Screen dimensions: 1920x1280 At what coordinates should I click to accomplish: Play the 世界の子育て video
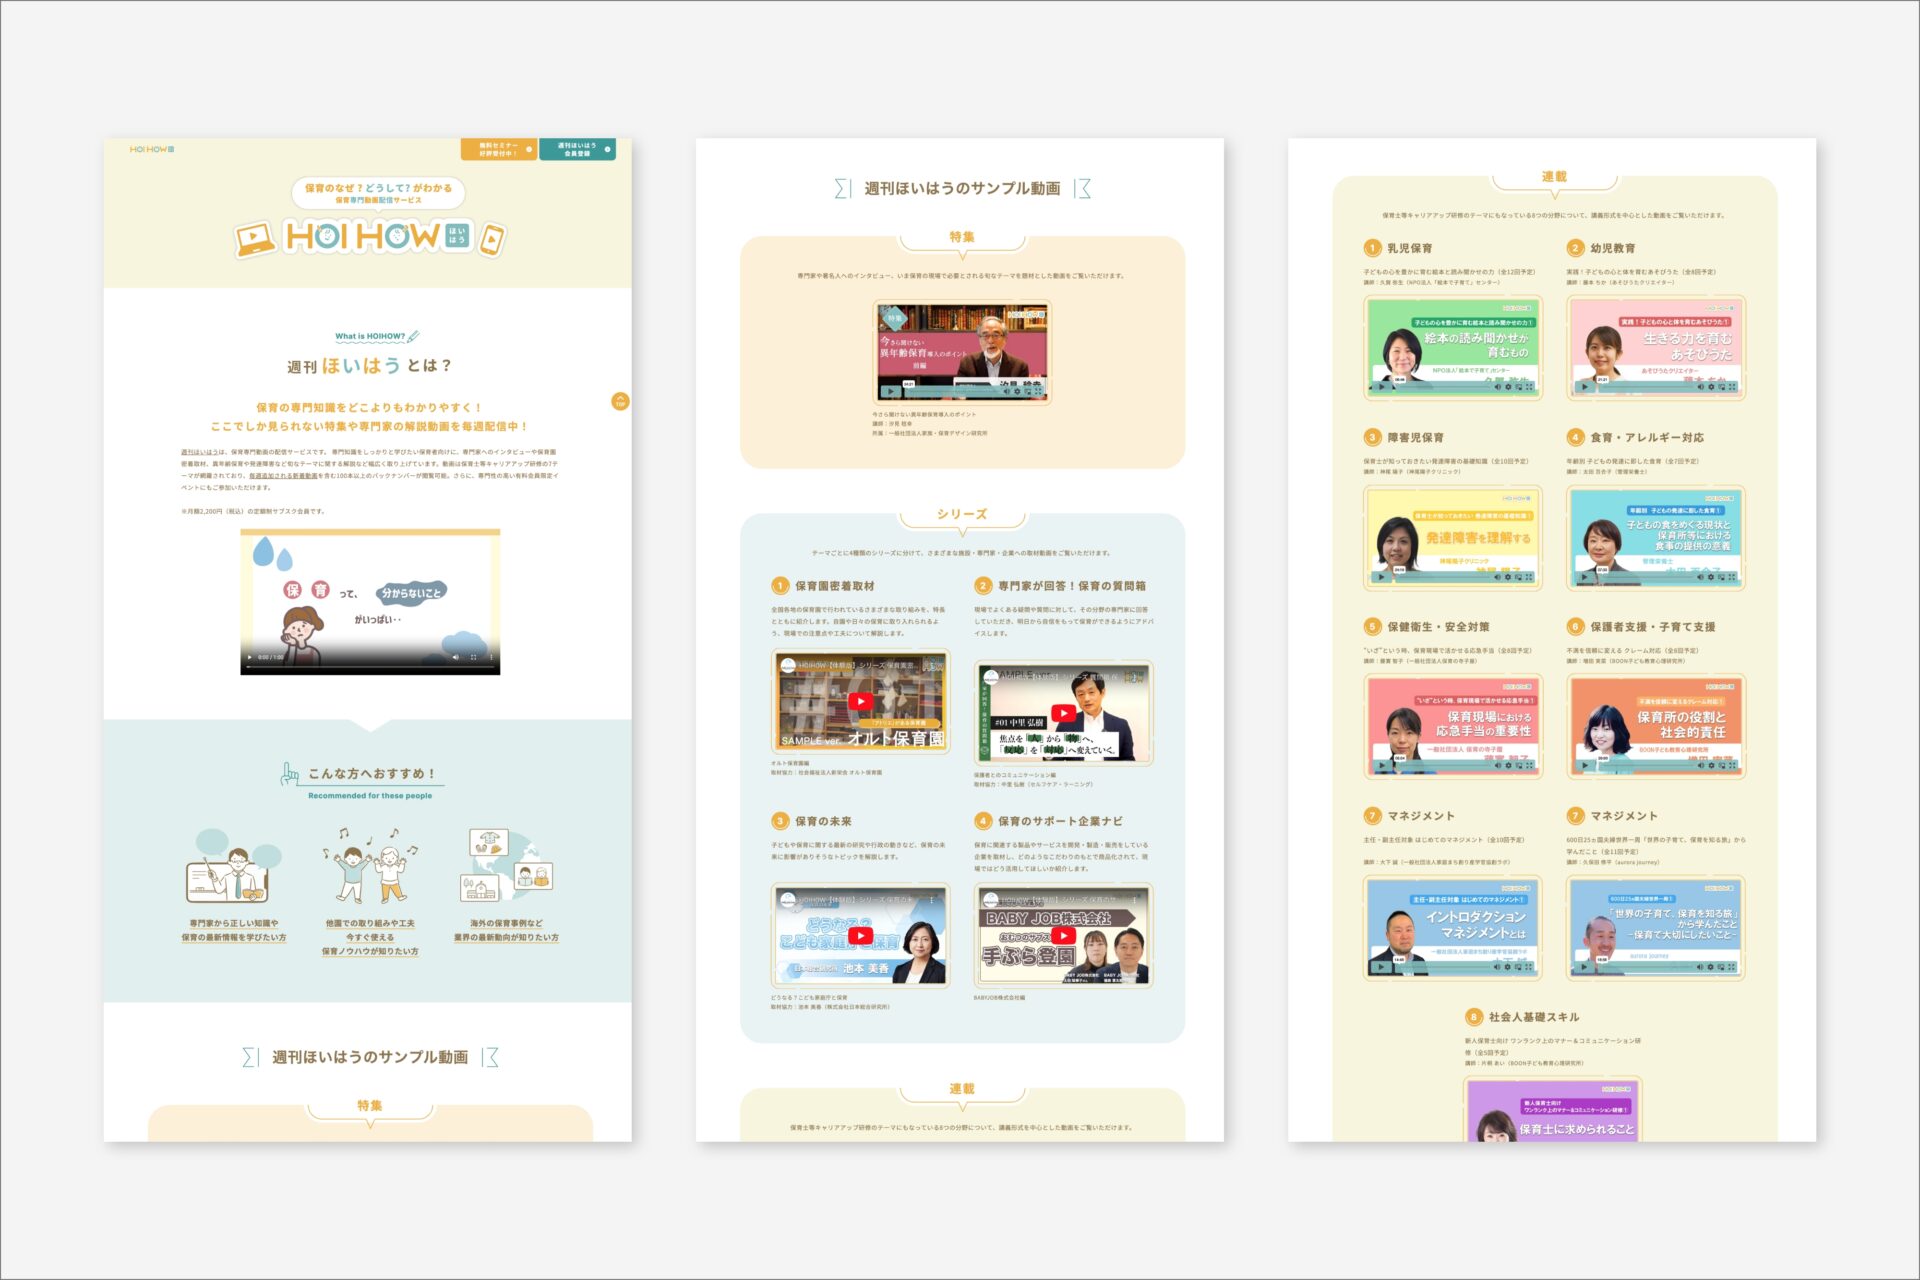[x=1585, y=967]
